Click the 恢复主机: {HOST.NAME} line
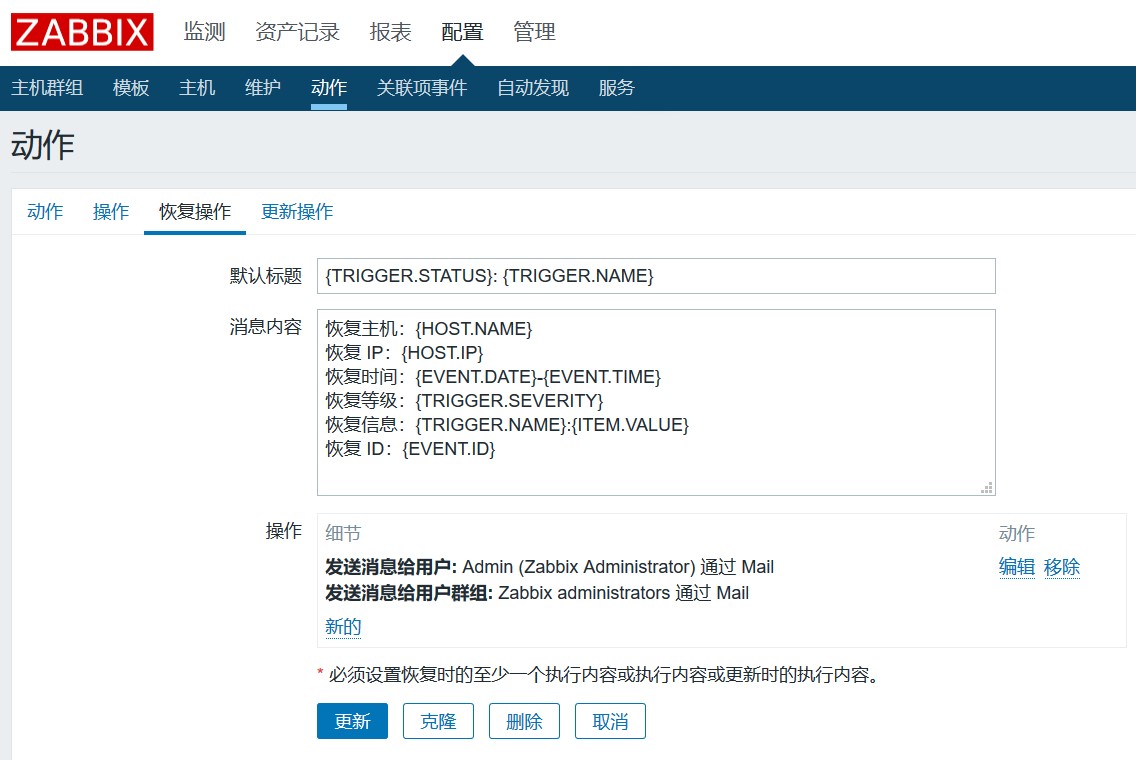The image size is (1136, 760). pos(429,329)
